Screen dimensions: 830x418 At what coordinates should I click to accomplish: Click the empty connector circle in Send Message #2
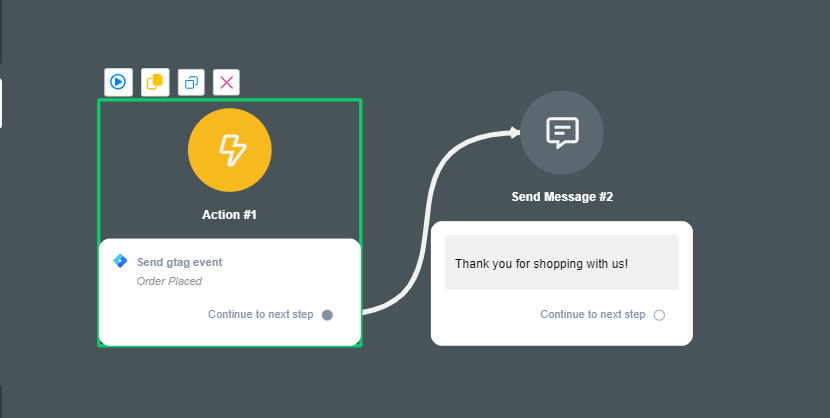tap(659, 315)
